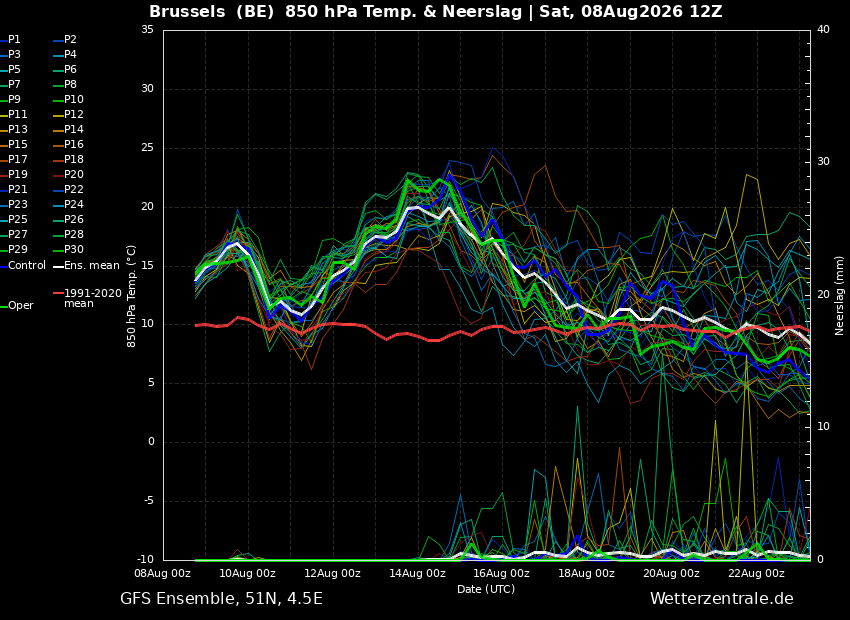Viewport: 850px width, 620px height.
Task: Click the 'Neerslag (mm)' axis label
Action: (839, 295)
